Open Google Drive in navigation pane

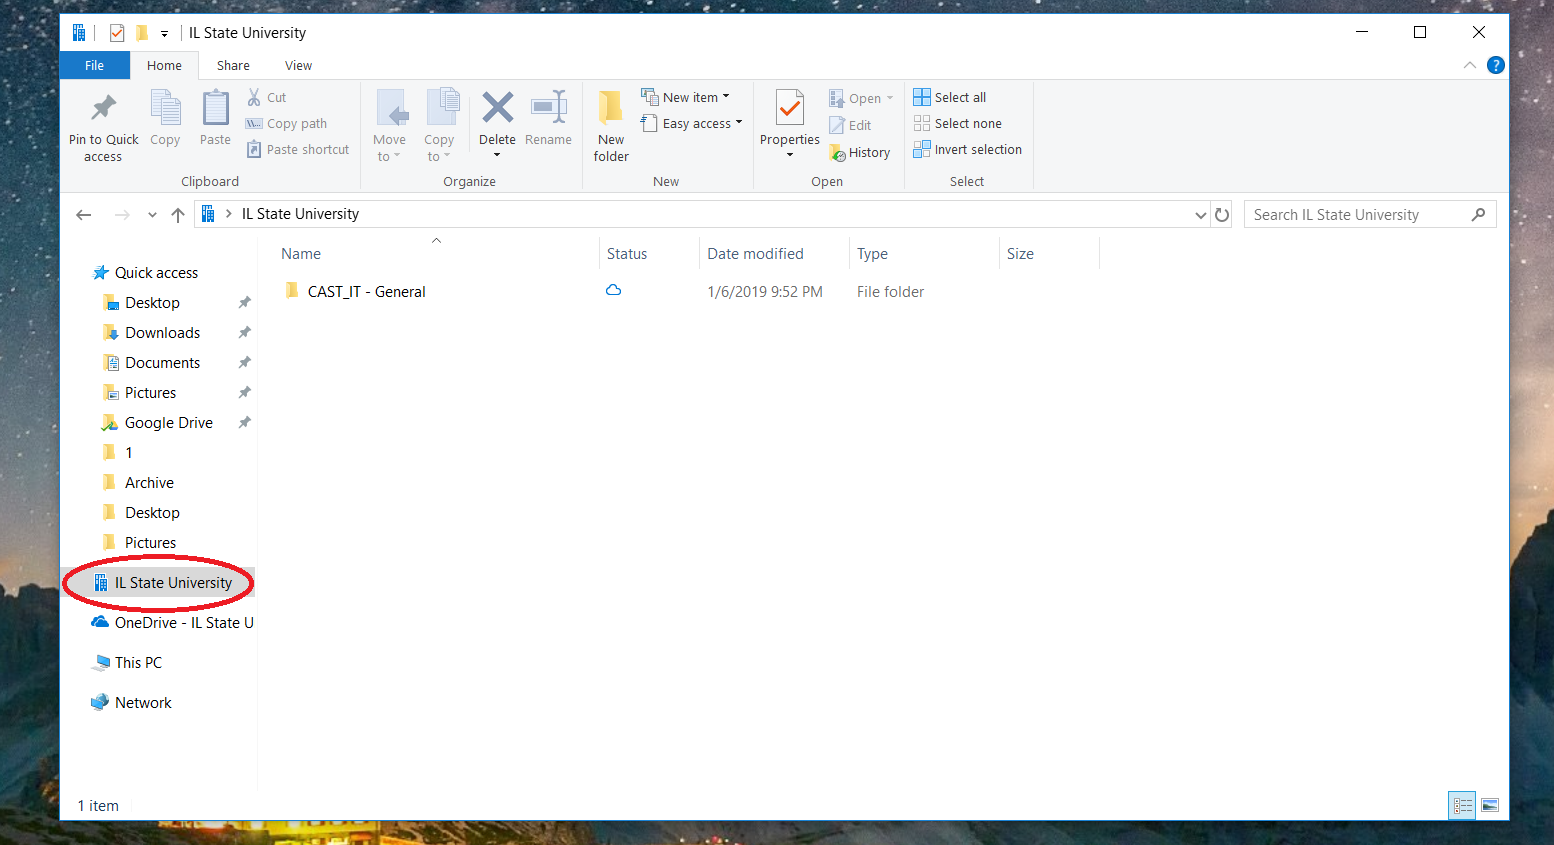pyautogui.click(x=168, y=422)
